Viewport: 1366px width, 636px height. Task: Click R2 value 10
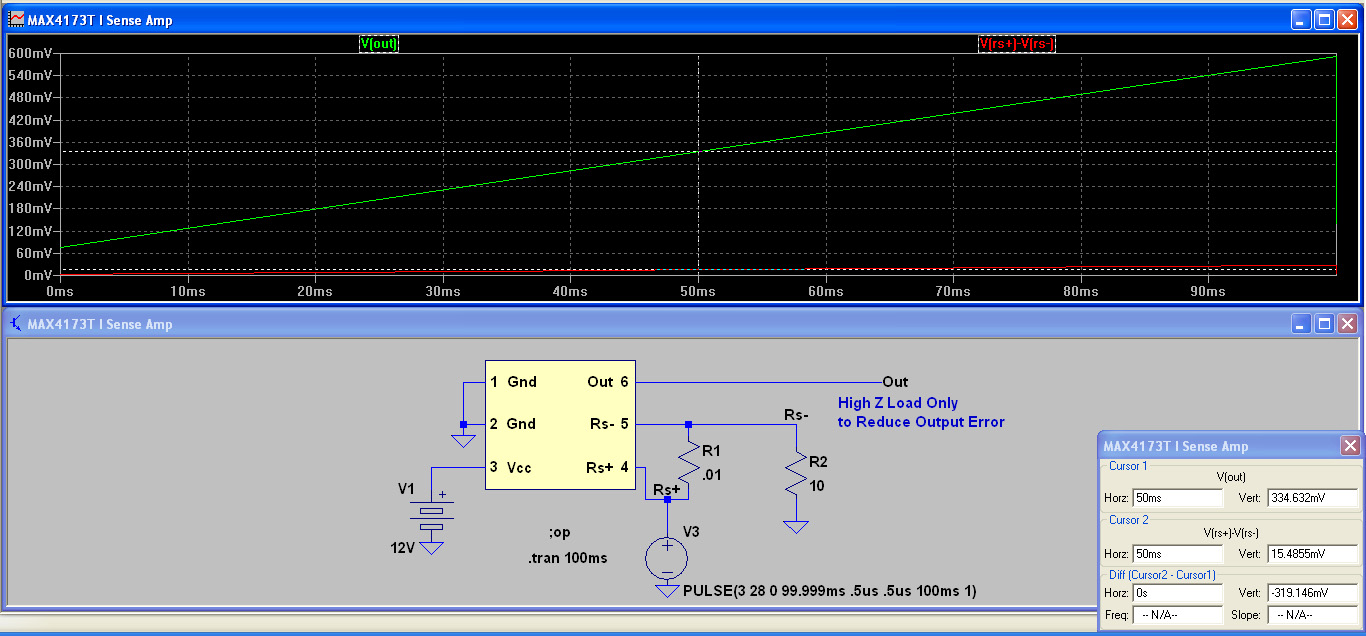click(817, 485)
